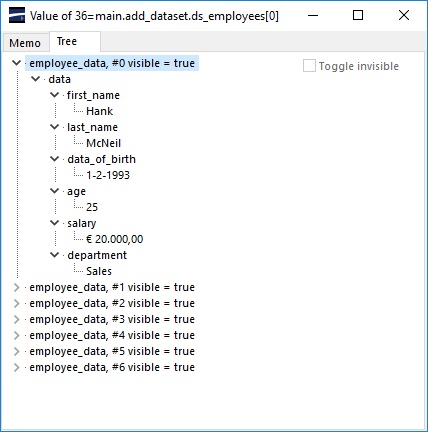Collapse the salary node chevron
Viewport: 428px width, 432px height.
(x=54, y=223)
